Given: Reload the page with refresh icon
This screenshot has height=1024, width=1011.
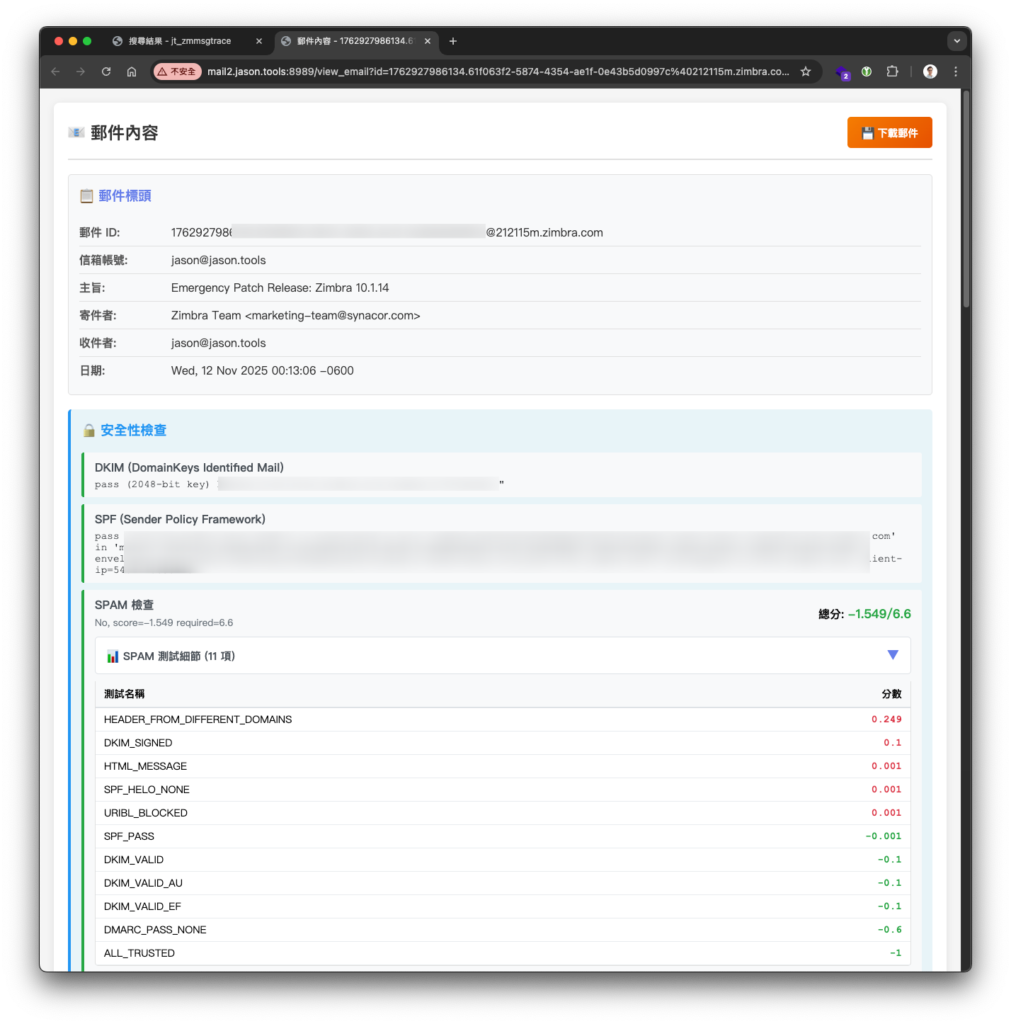Looking at the screenshot, I should coord(106,72).
